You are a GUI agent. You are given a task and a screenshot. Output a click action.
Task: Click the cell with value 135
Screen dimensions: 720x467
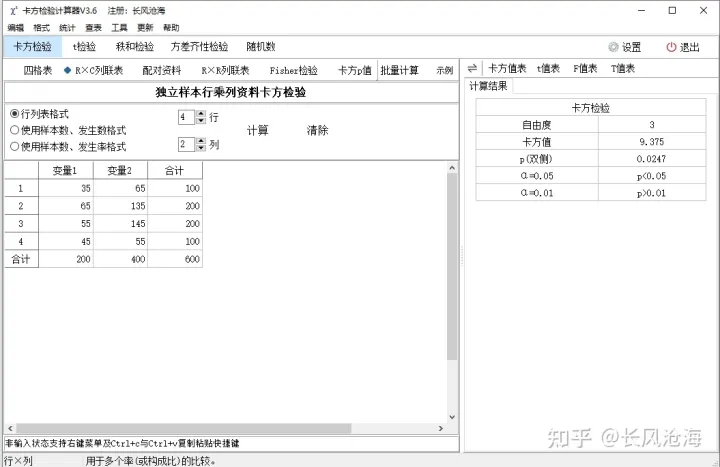(x=120, y=206)
